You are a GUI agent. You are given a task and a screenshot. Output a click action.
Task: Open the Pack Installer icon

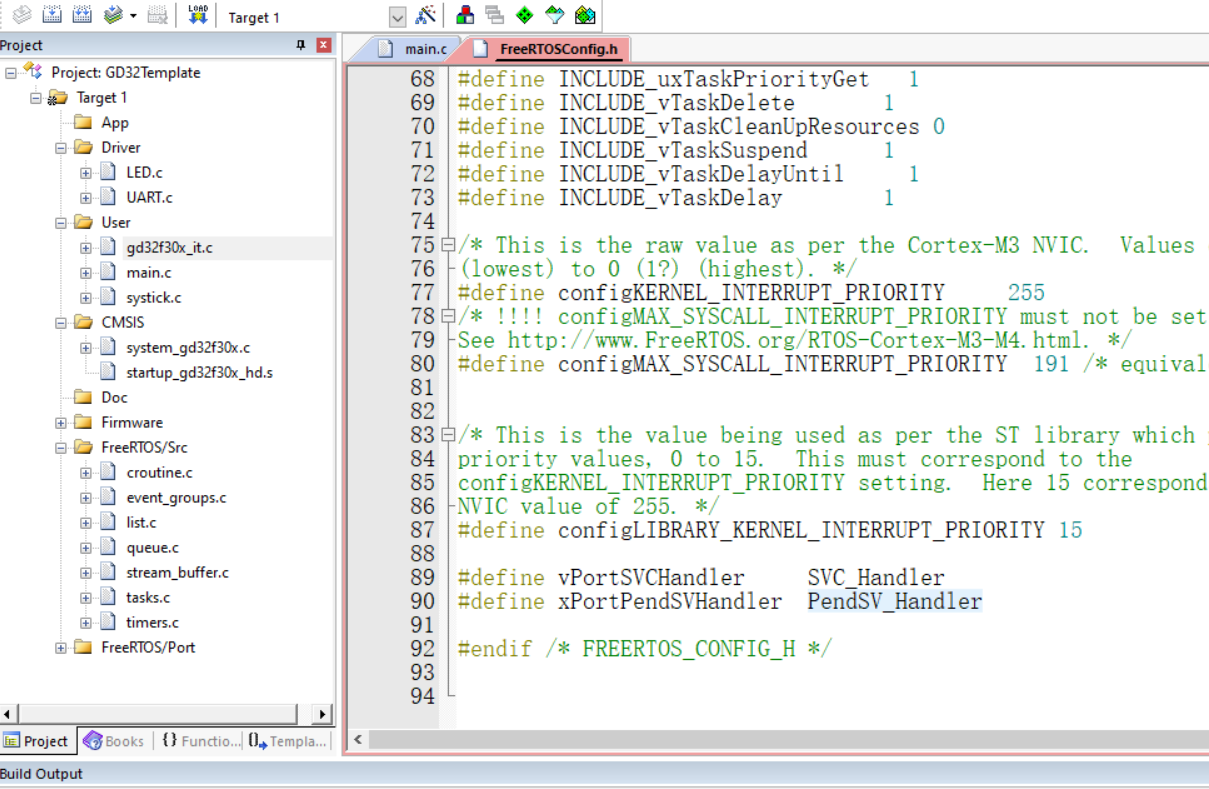(586, 15)
